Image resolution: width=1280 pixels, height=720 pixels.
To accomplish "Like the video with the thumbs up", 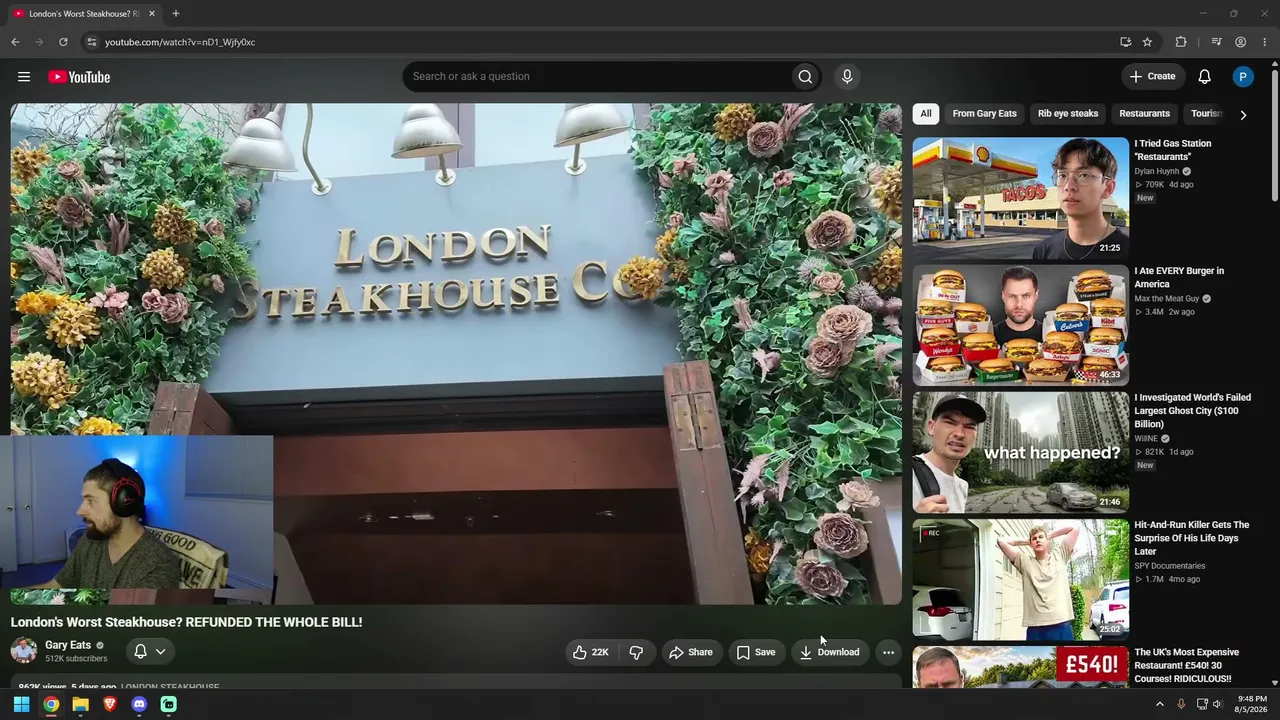I will pyautogui.click(x=590, y=652).
